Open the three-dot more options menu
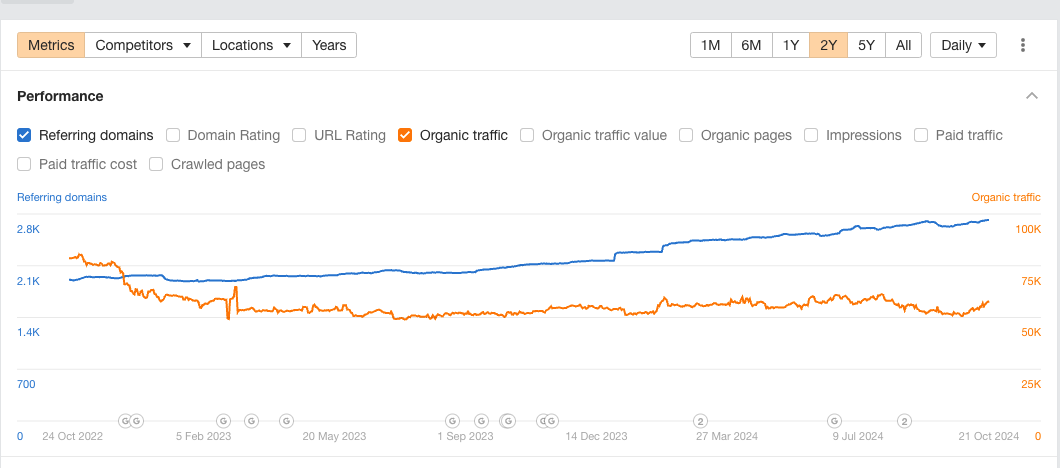Viewport: 1060px width, 468px height. tap(1023, 45)
